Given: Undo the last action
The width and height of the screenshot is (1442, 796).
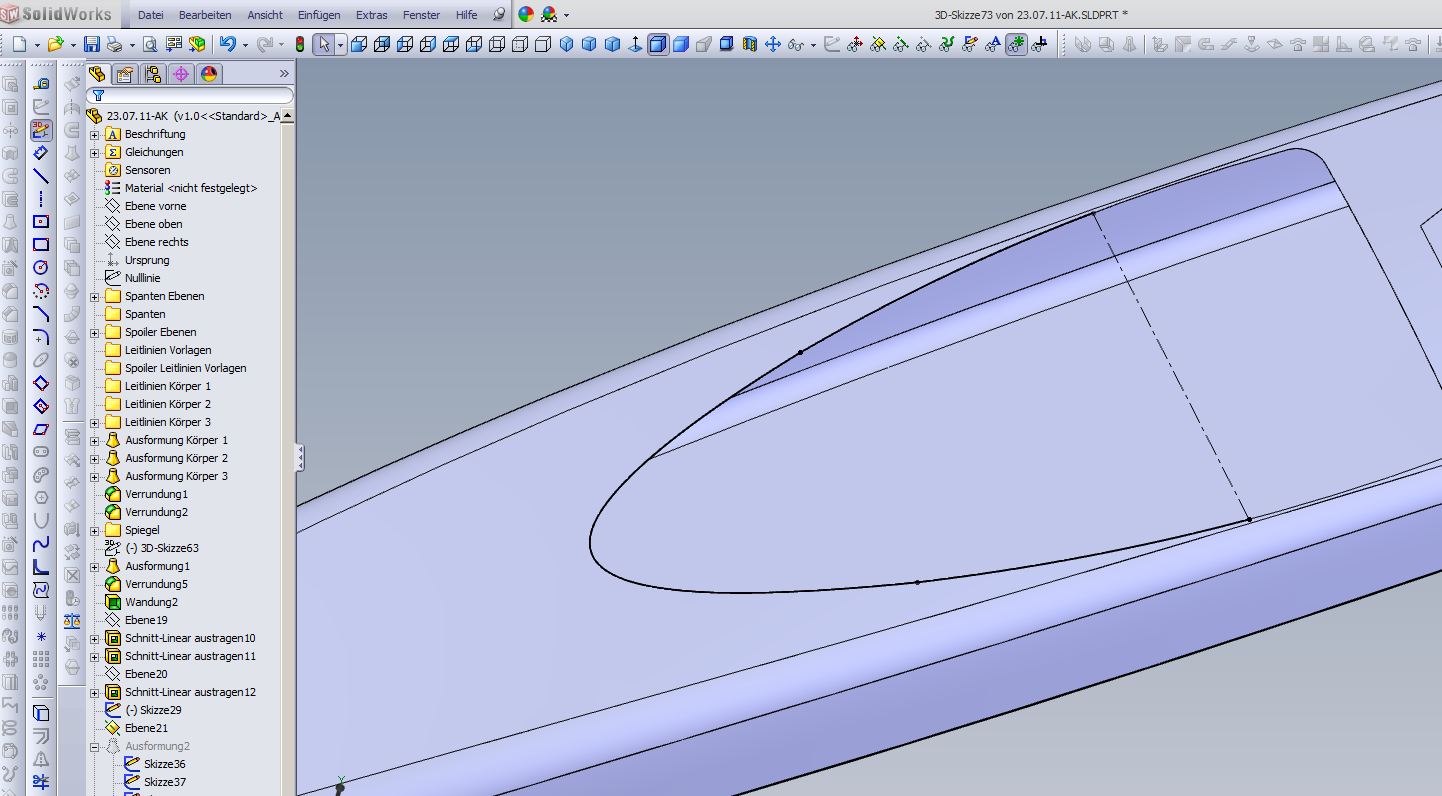Looking at the screenshot, I should coord(228,44).
